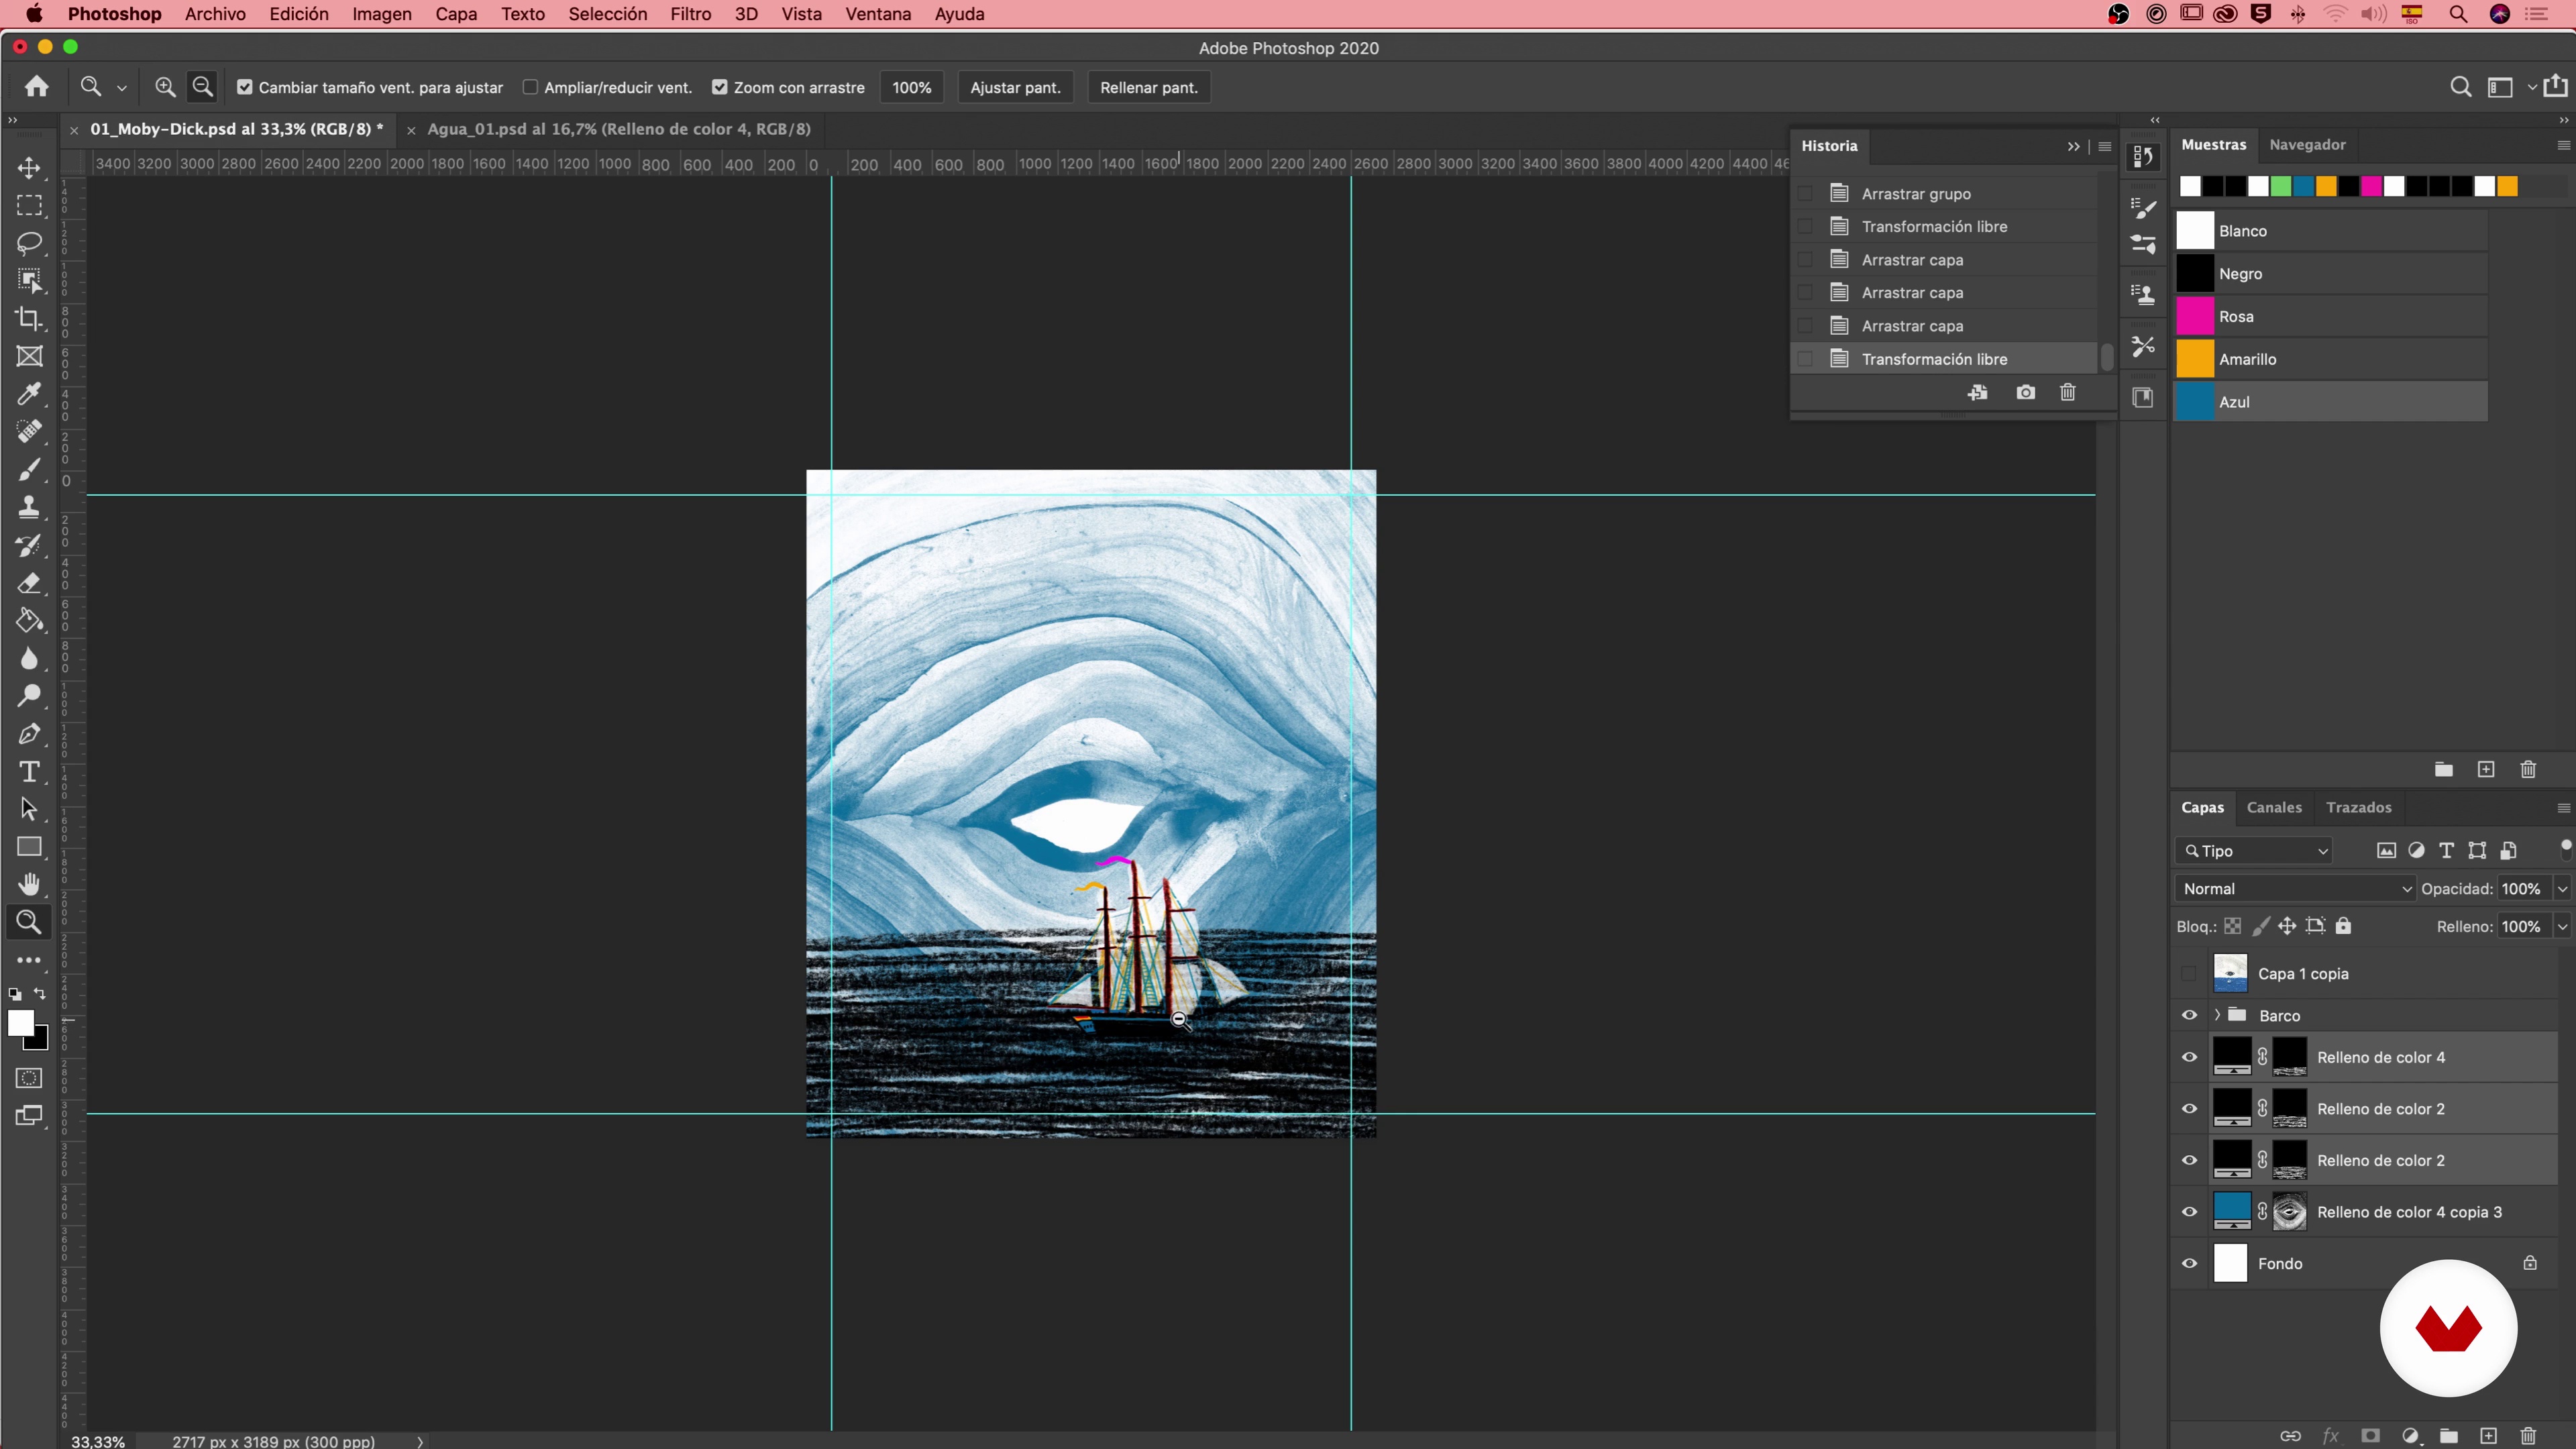Screen dimensions: 2576x1449
Task: Expand the Barco layer group
Action: (x=2217, y=1015)
